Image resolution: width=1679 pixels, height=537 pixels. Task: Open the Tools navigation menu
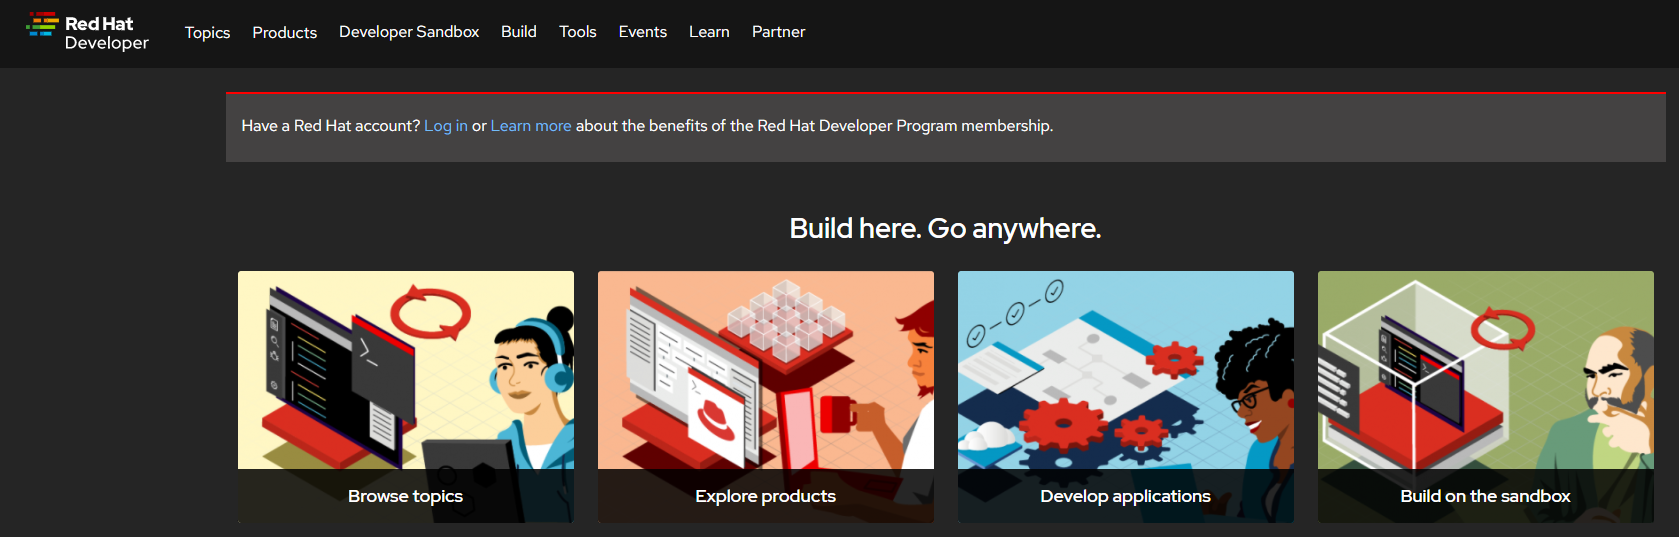tap(577, 32)
